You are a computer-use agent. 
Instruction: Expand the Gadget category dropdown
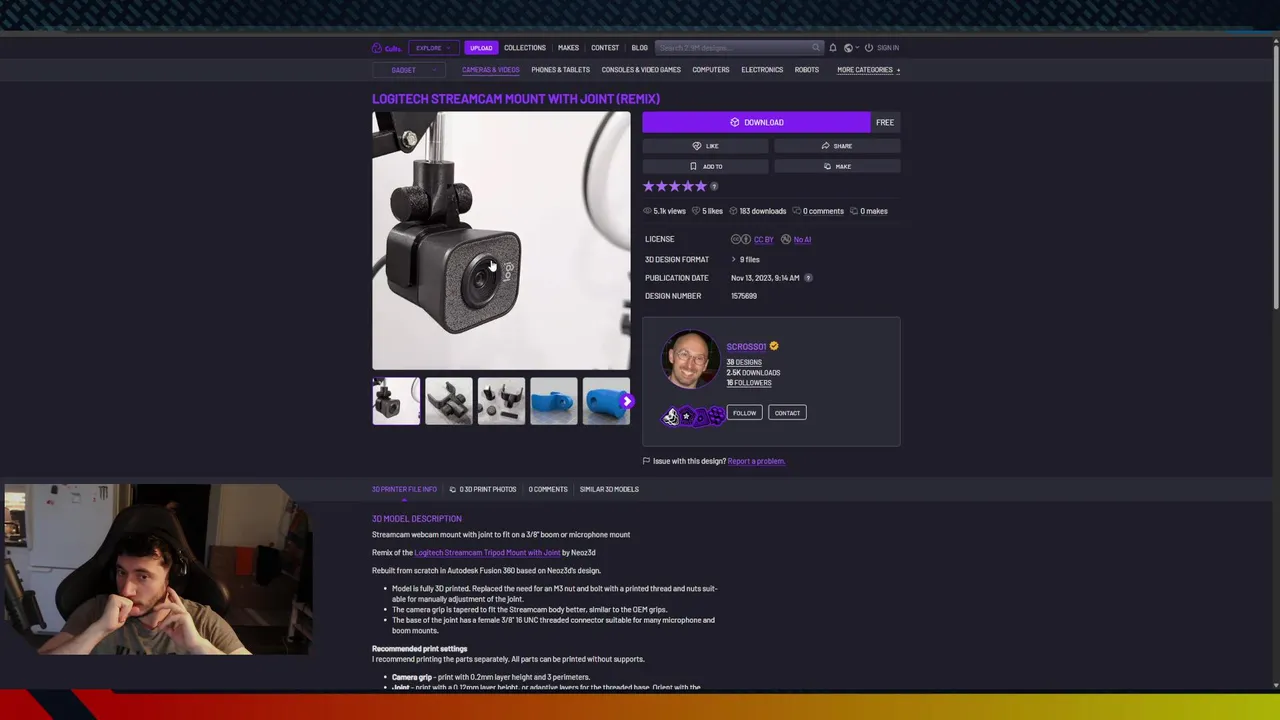409,70
